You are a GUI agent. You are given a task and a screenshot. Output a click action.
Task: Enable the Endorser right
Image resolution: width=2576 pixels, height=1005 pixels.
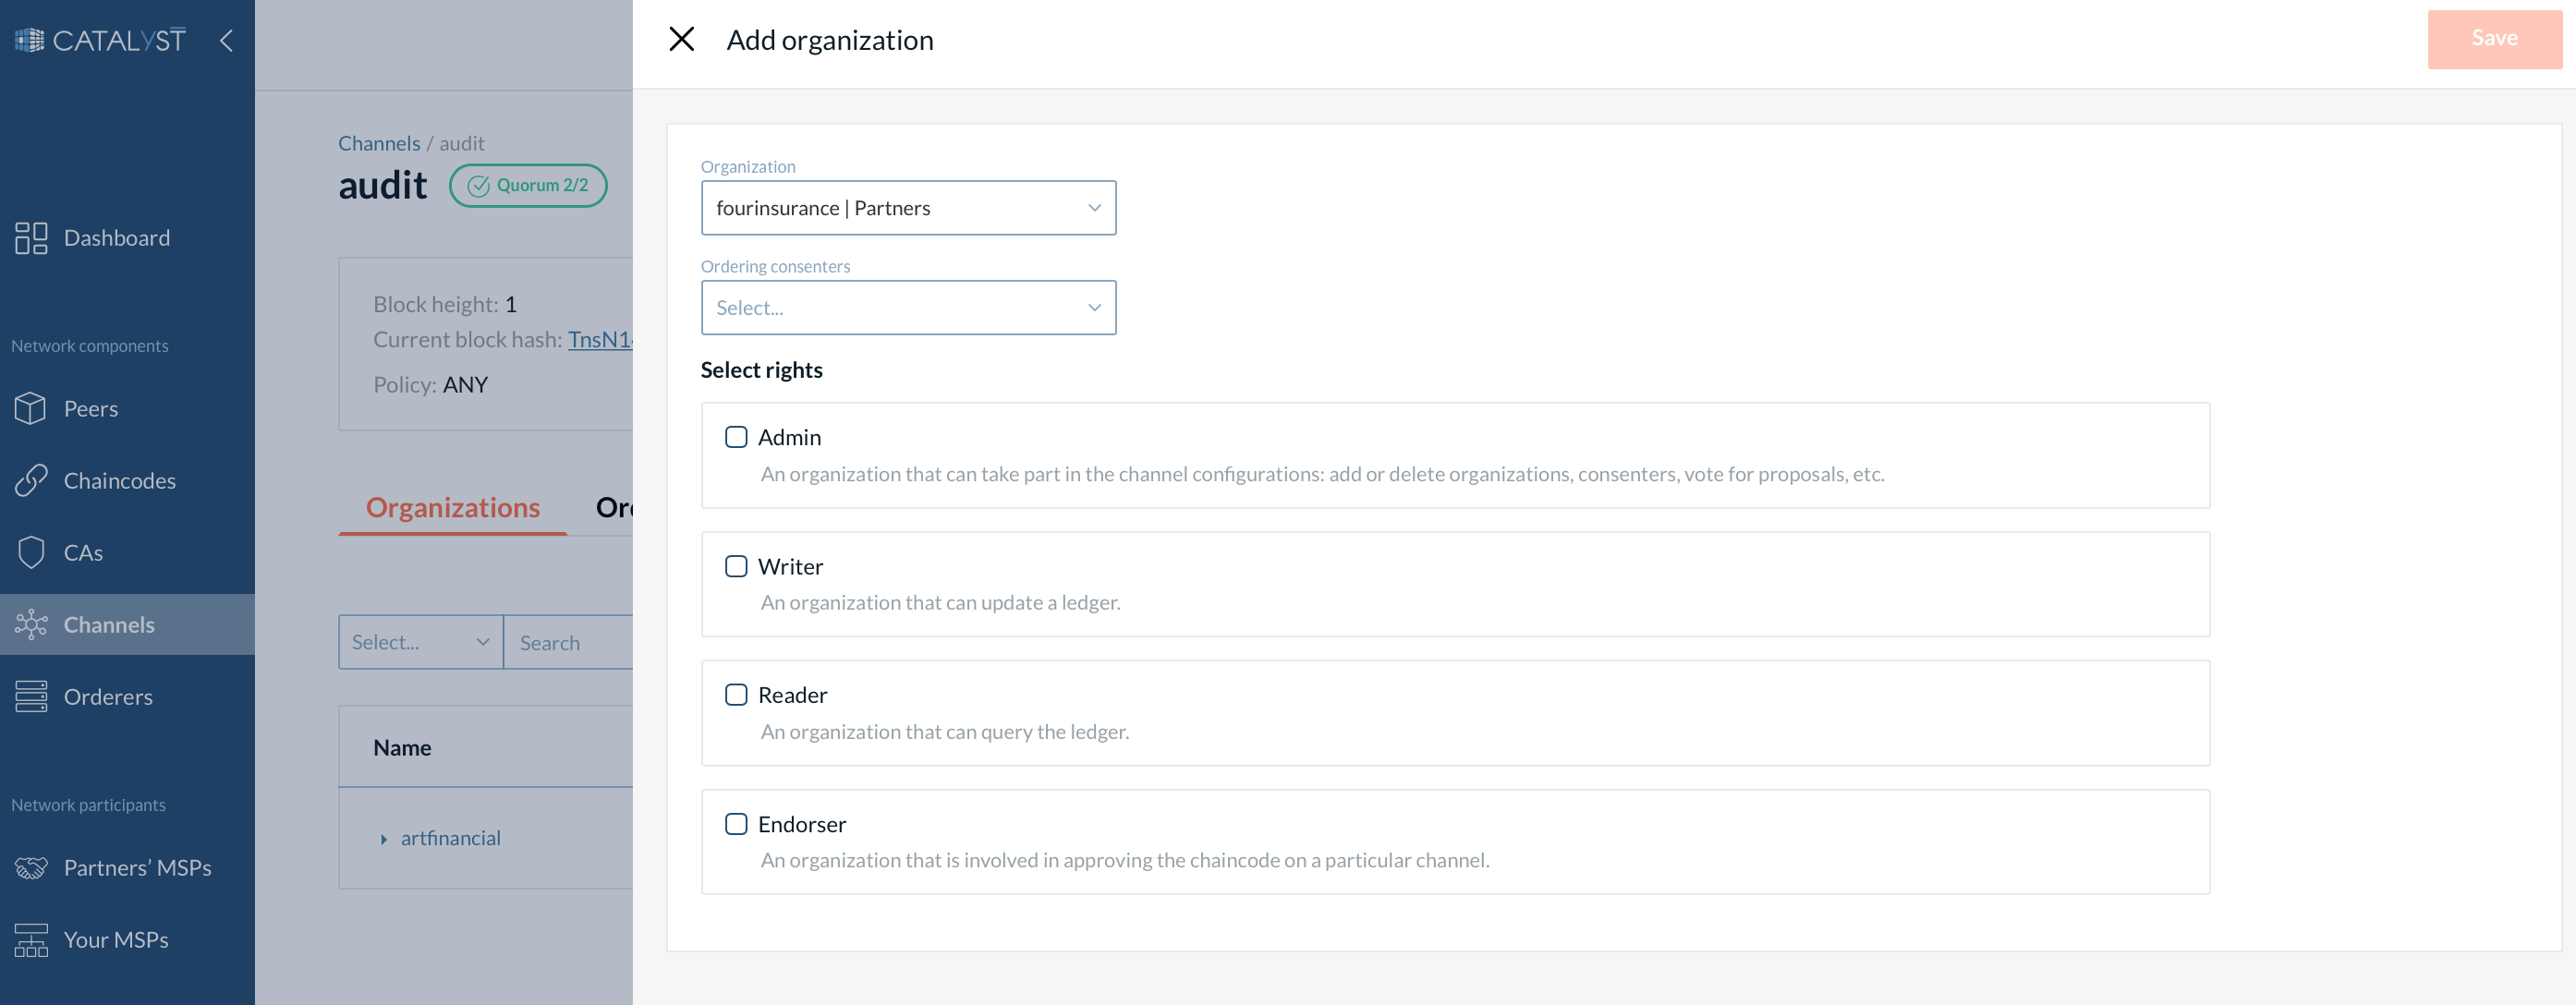coord(737,823)
